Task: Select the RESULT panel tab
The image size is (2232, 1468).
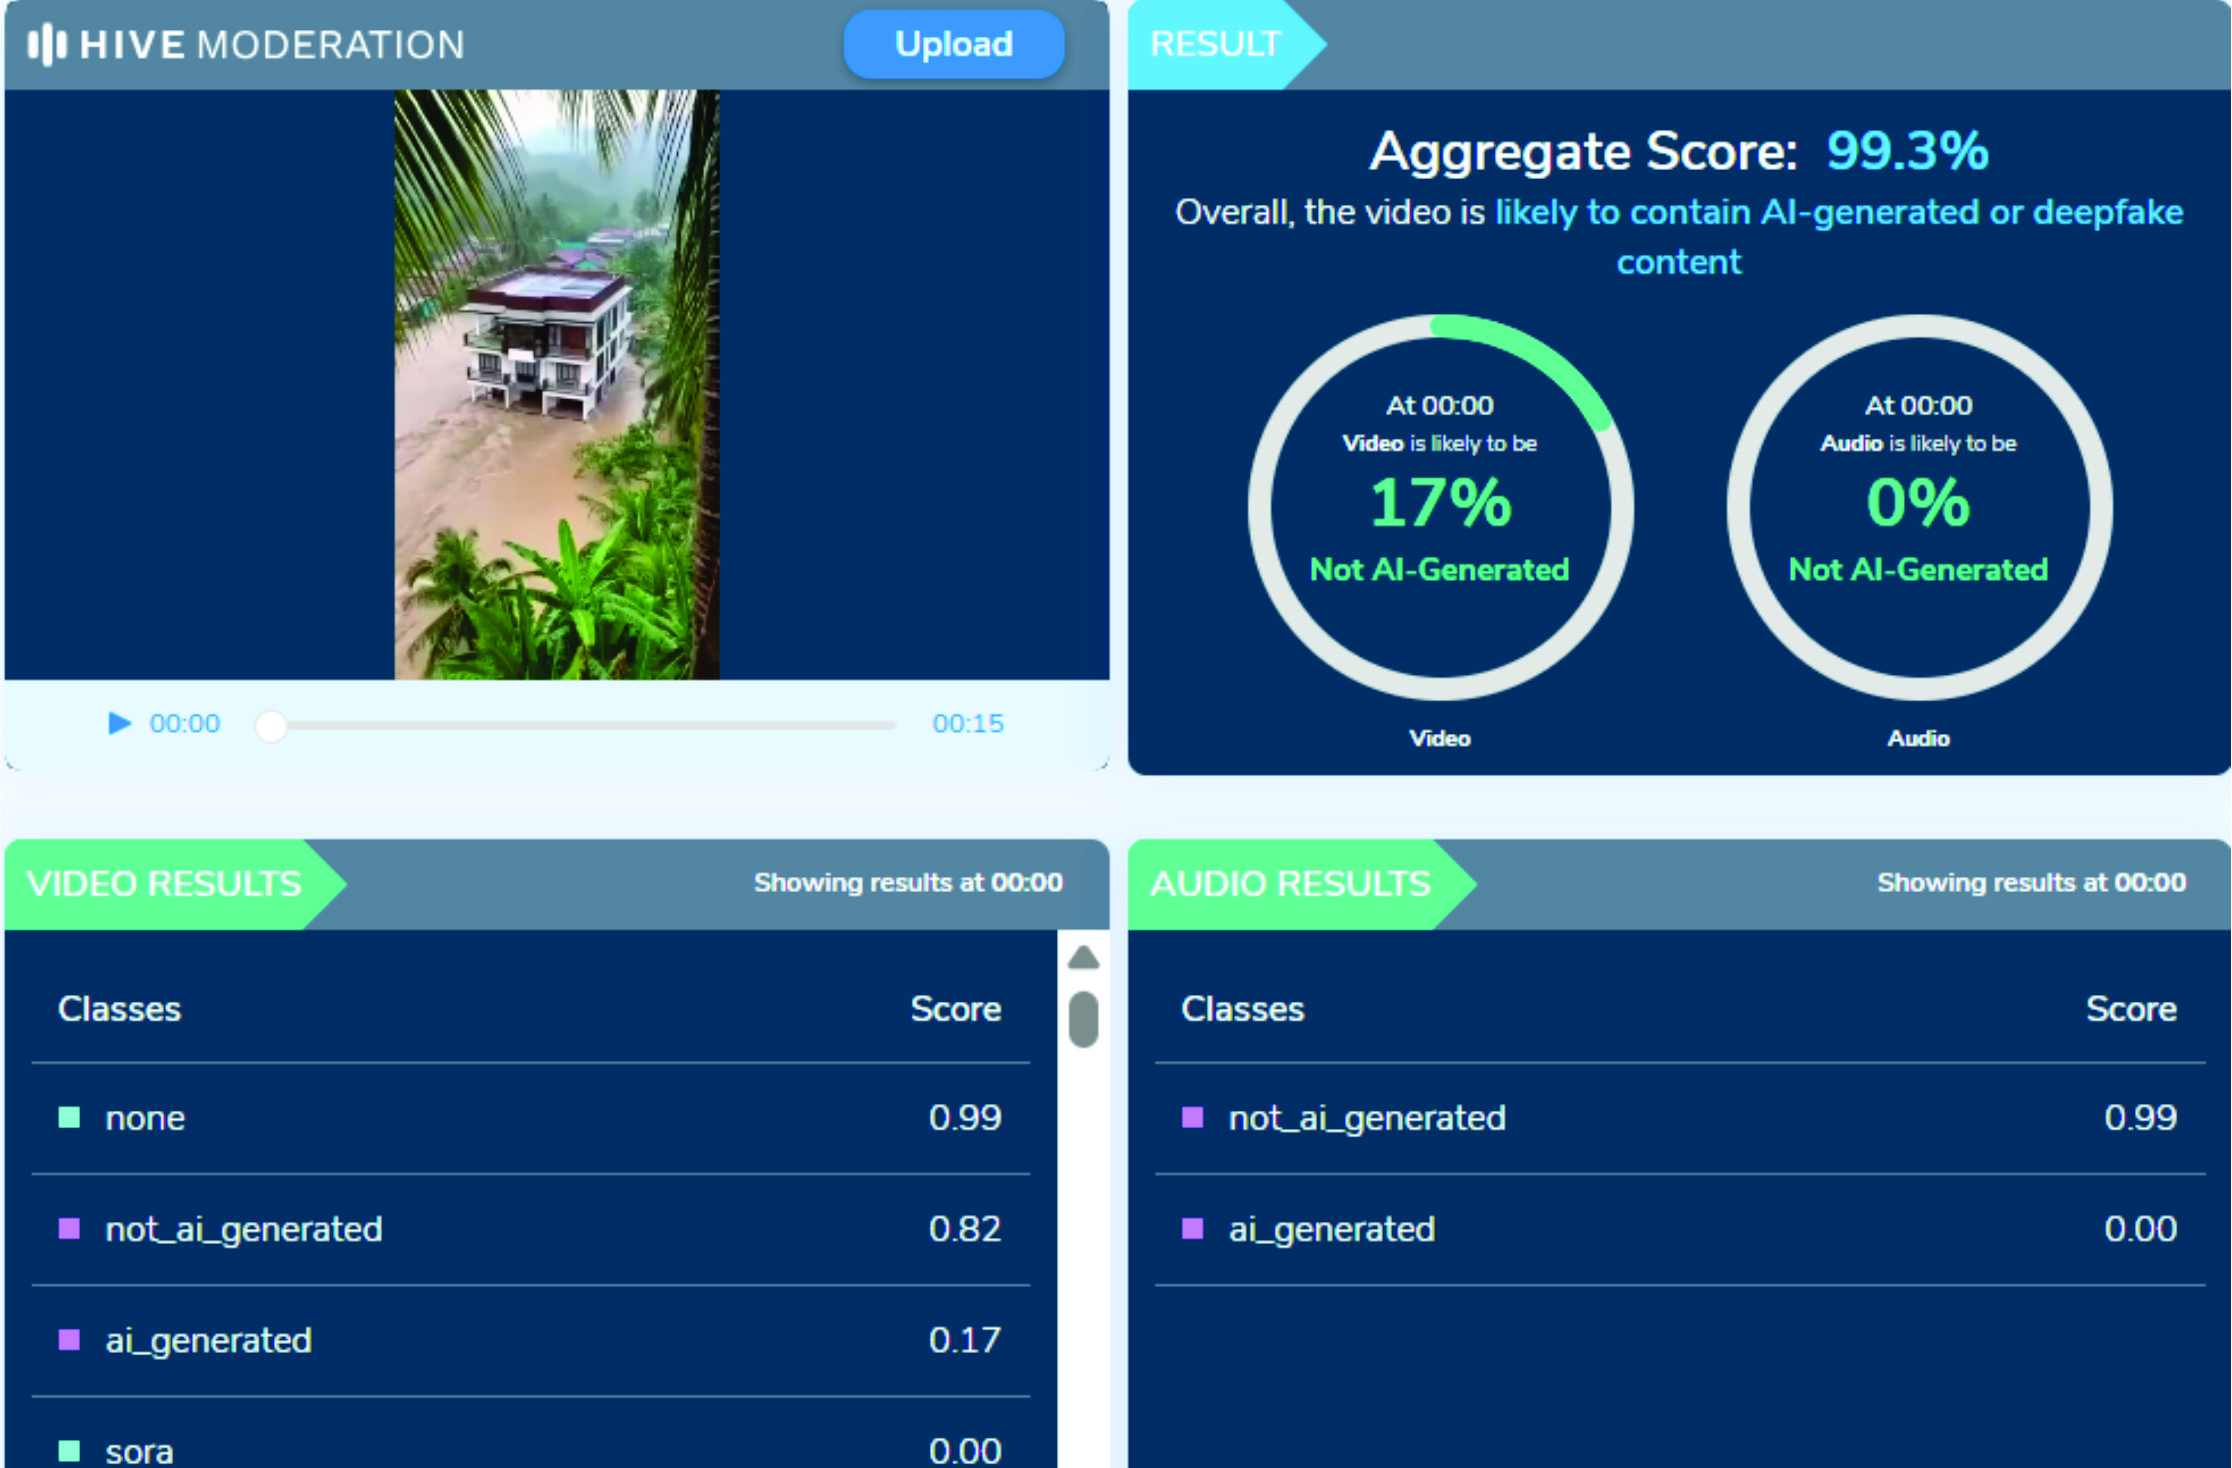Action: [x=1215, y=45]
